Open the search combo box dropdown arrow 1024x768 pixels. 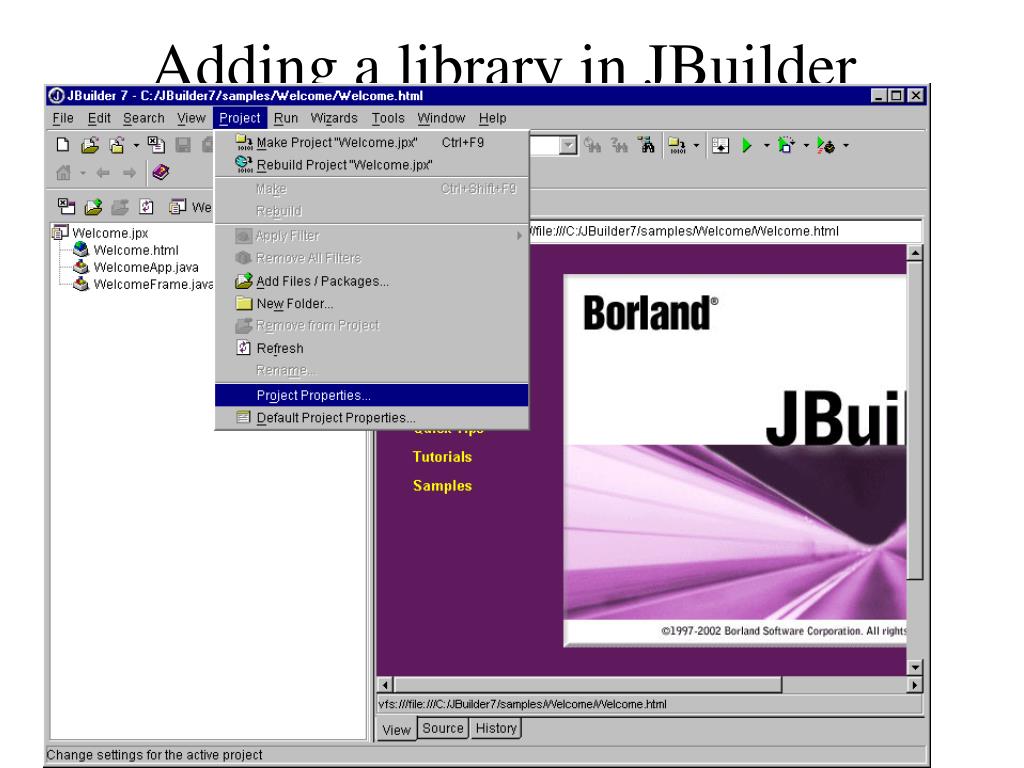point(568,145)
